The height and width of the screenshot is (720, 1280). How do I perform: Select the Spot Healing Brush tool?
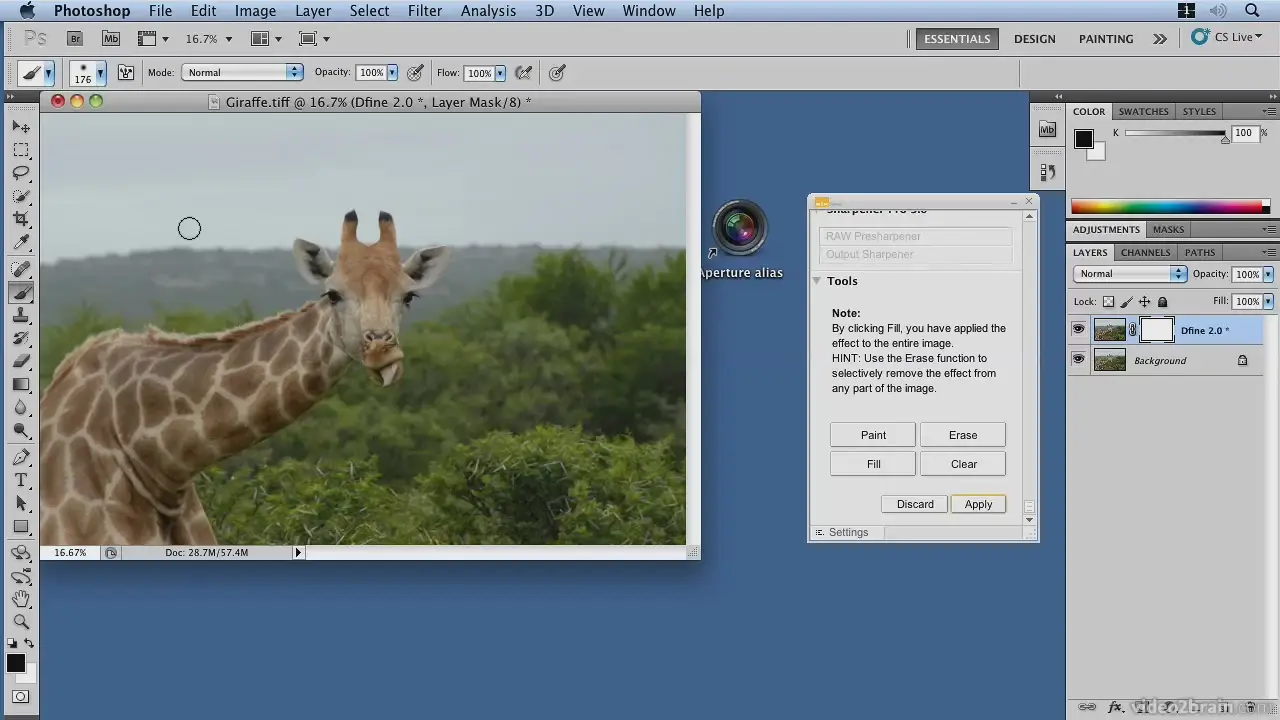[21, 269]
